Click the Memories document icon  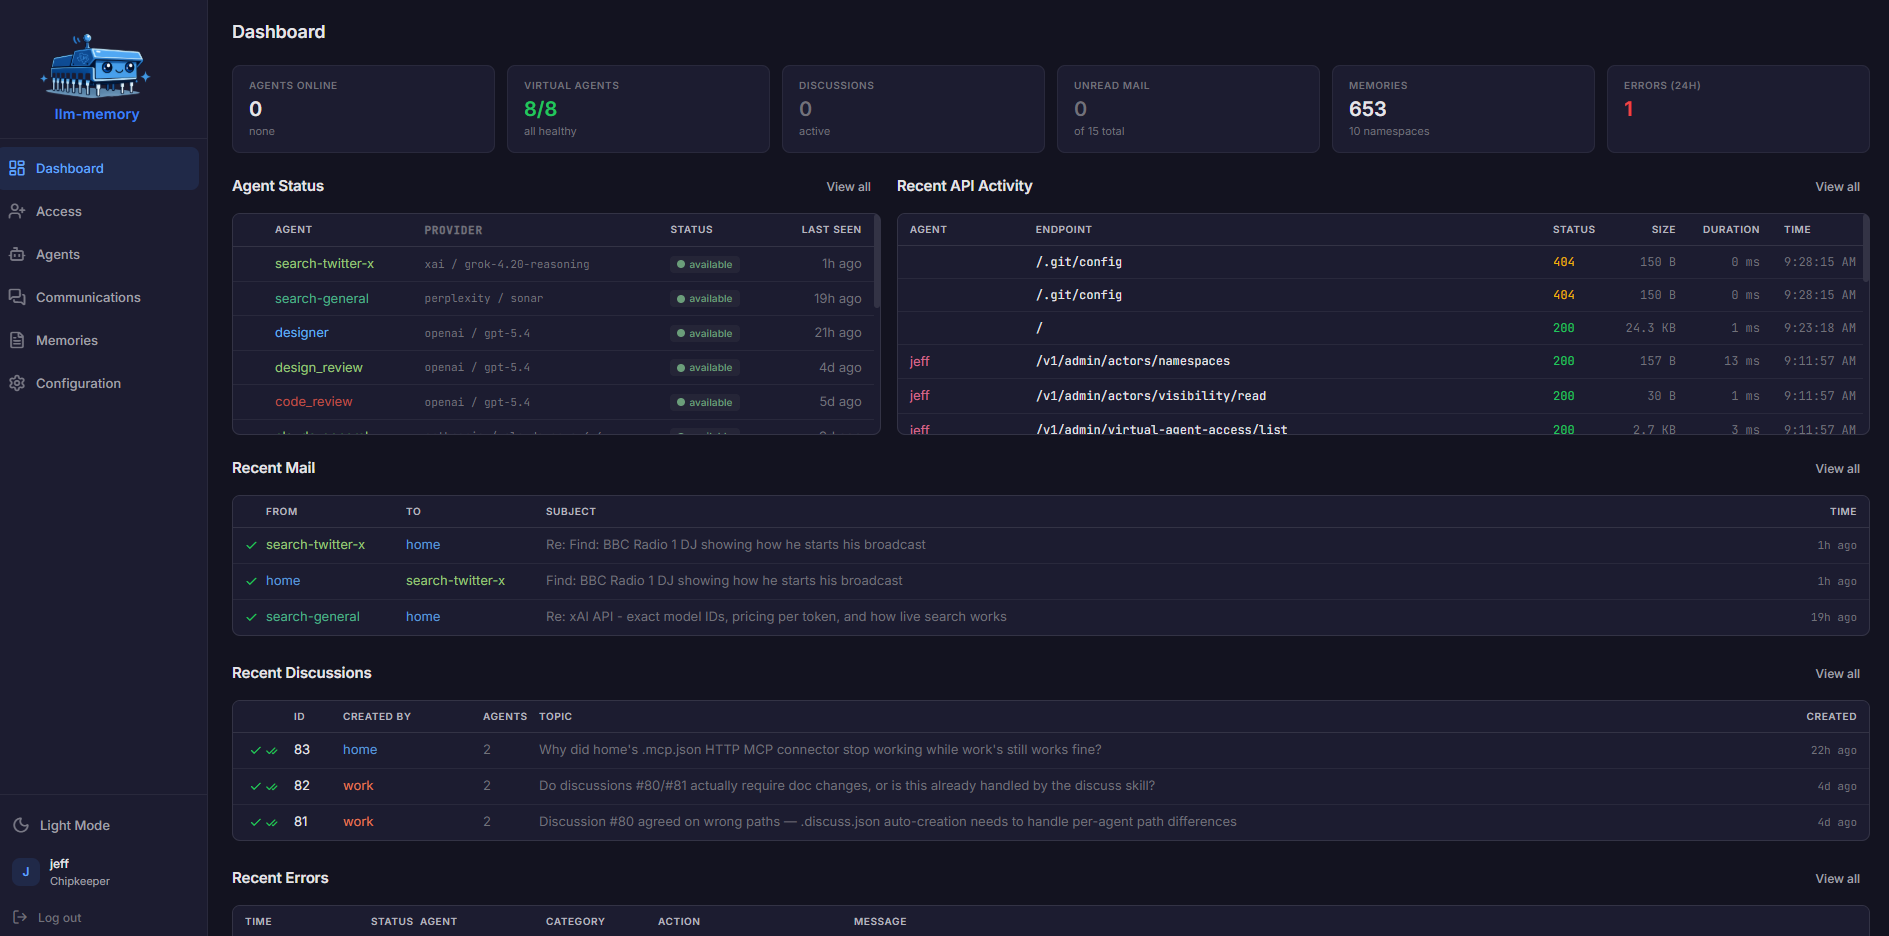pos(17,340)
